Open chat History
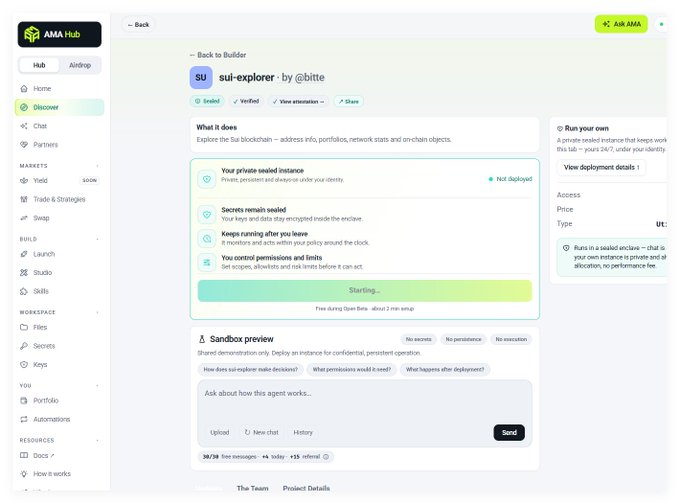Viewport: 680px width, 504px height. 303,432
